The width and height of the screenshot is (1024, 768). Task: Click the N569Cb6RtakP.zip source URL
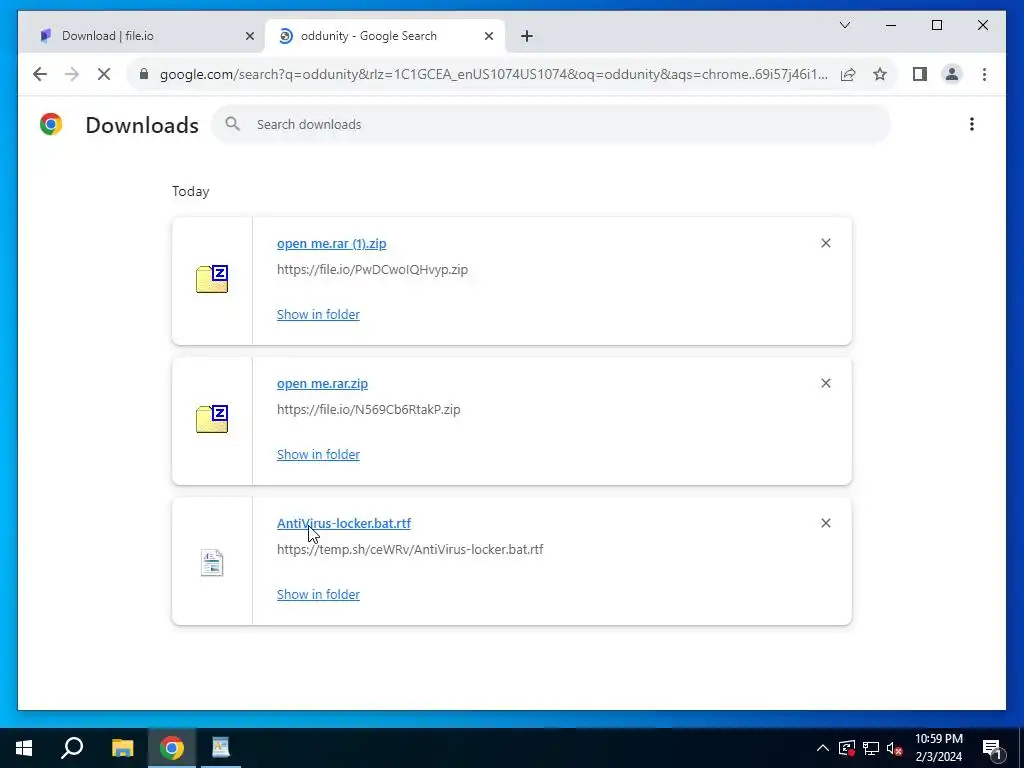point(368,409)
